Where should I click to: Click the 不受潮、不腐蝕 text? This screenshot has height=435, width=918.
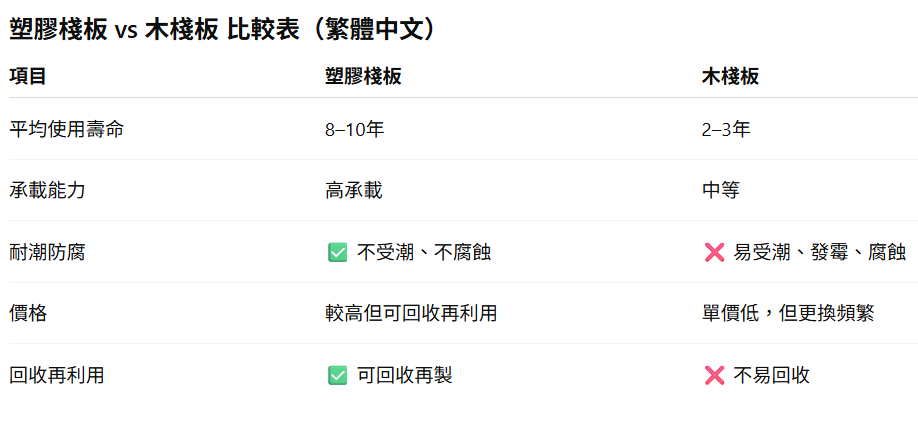pos(424,252)
